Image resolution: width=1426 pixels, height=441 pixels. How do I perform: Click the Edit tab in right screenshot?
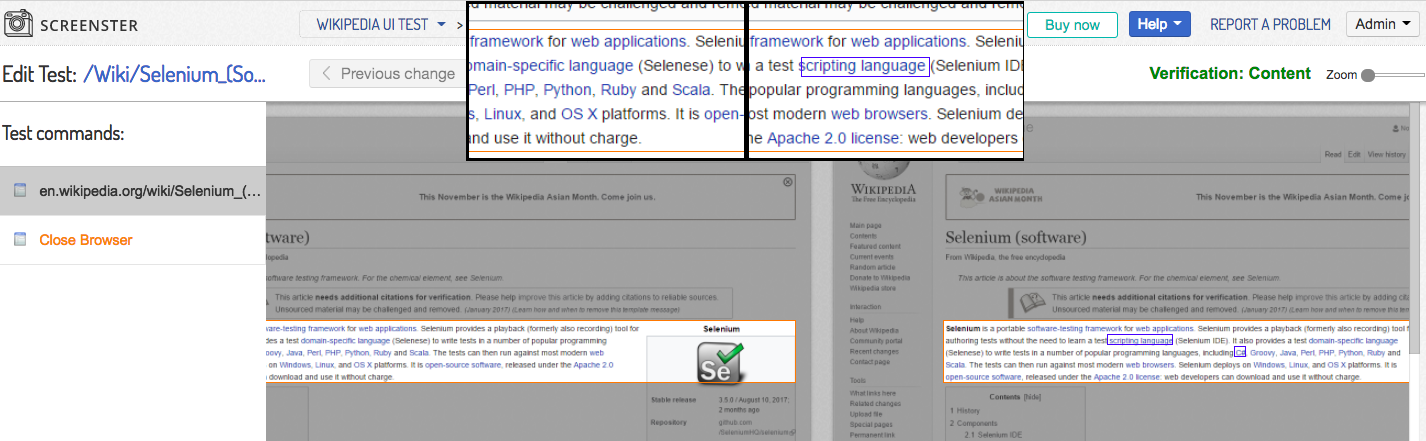coord(1354,155)
